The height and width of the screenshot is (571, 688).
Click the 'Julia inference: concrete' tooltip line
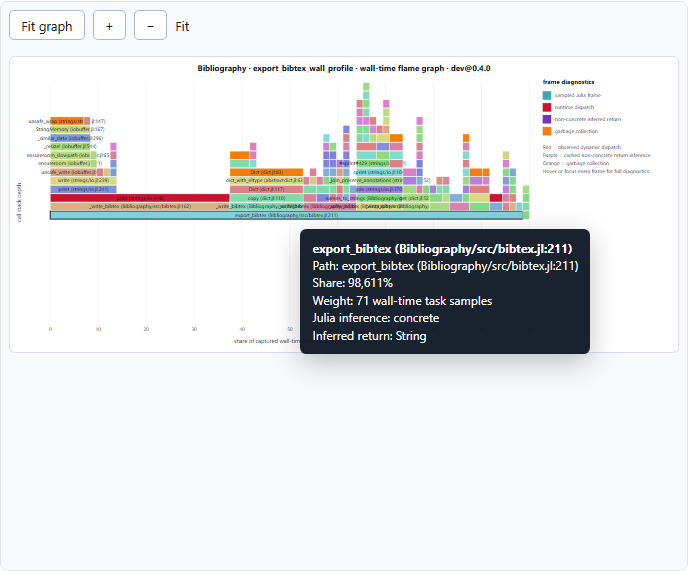[376, 318]
